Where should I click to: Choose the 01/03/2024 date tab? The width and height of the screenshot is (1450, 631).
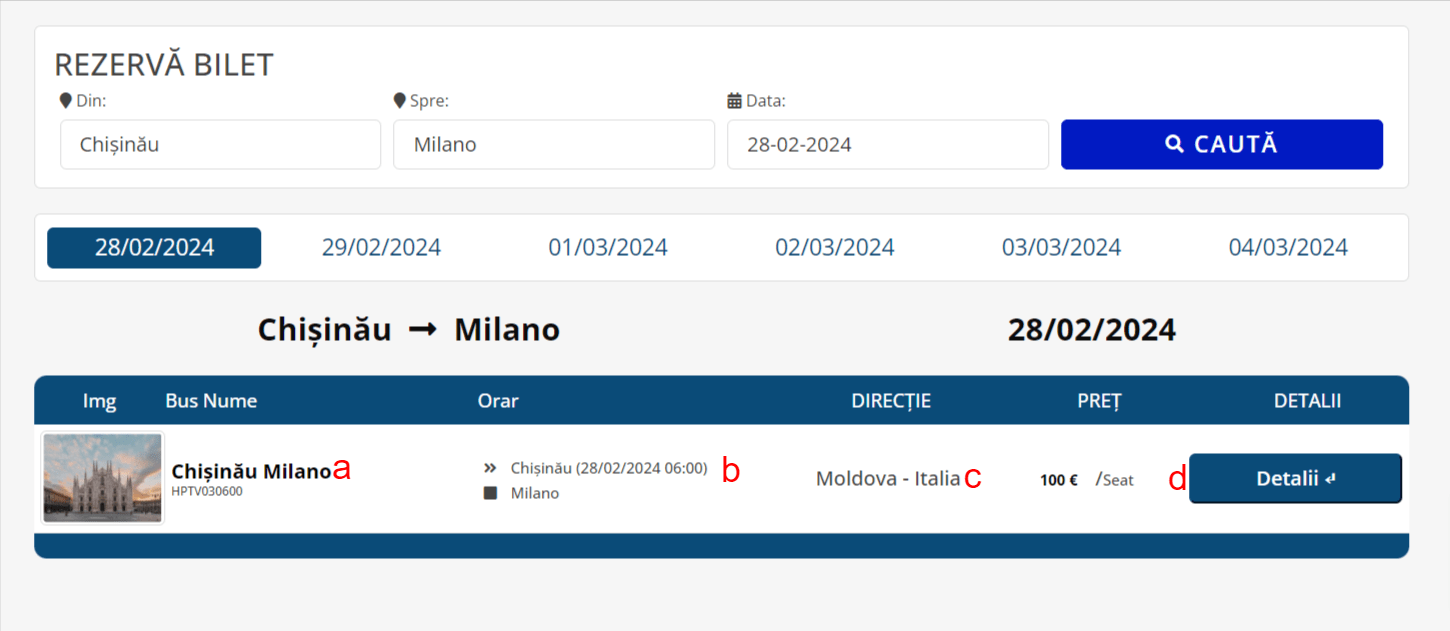608,248
